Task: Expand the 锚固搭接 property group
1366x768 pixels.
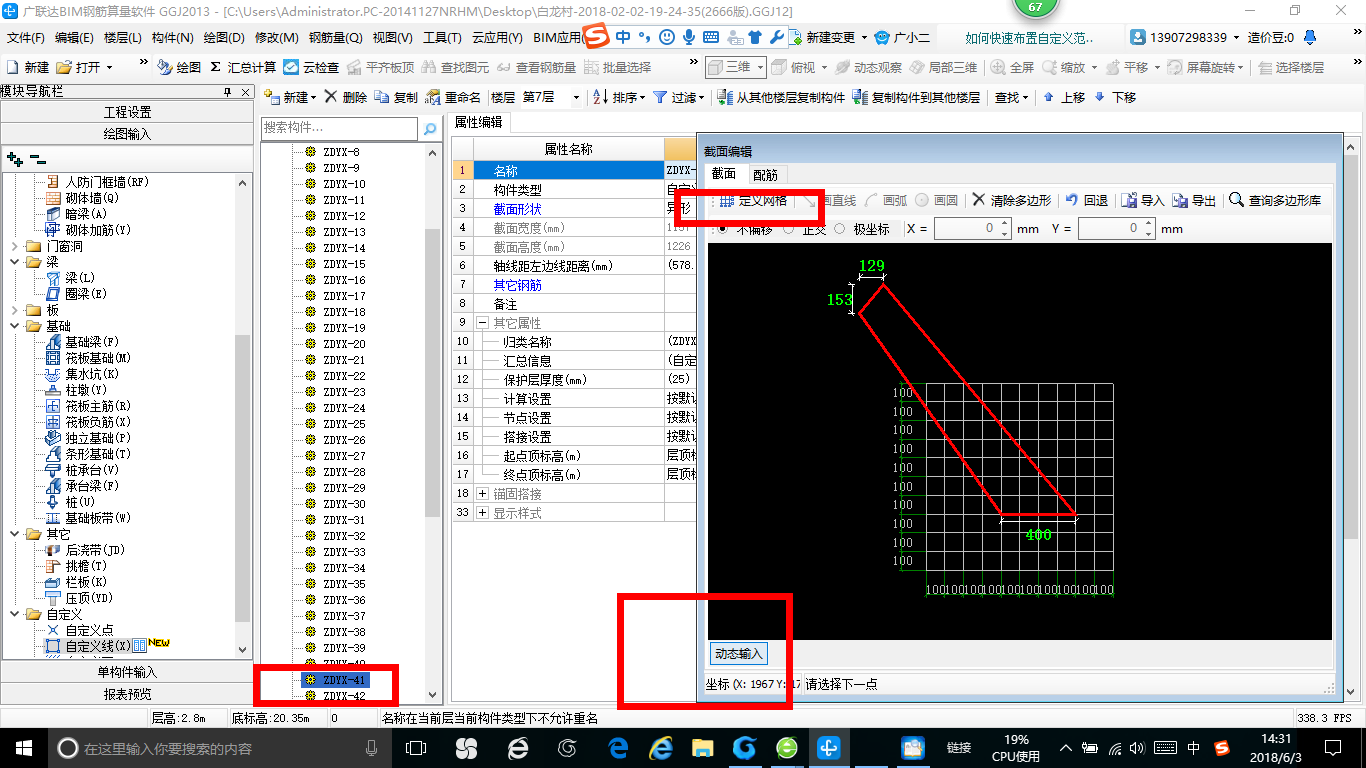Action: [x=482, y=494]
